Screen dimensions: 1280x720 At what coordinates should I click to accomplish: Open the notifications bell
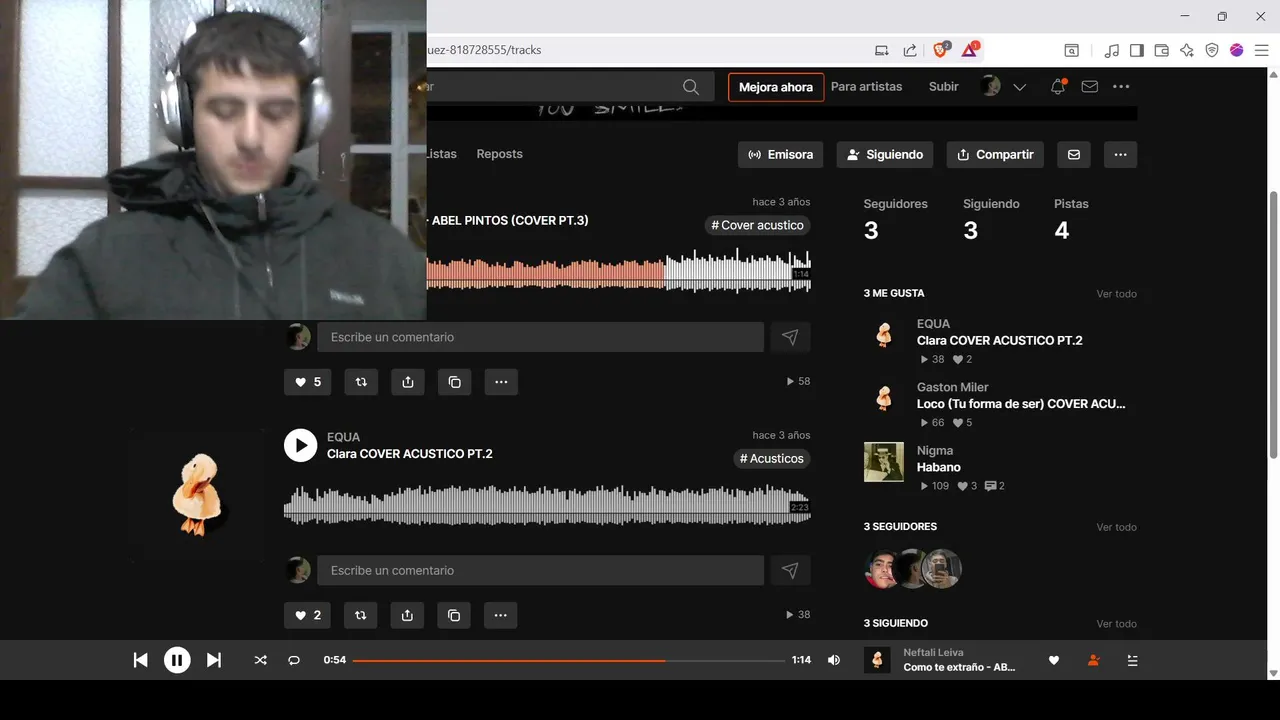[1057, 87]
